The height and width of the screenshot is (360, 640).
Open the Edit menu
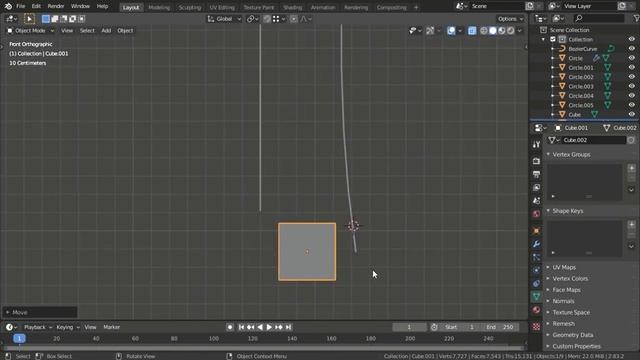[x=36, y=6]
